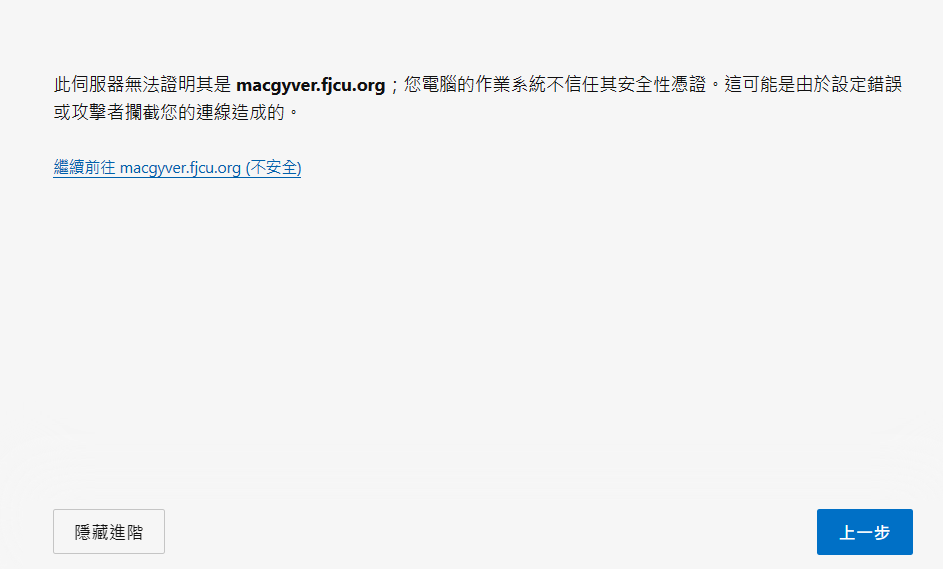Click the words 此伺服器無法證明其是
Image resolution: width=943 pixels, height=569 pixels.
143,85
